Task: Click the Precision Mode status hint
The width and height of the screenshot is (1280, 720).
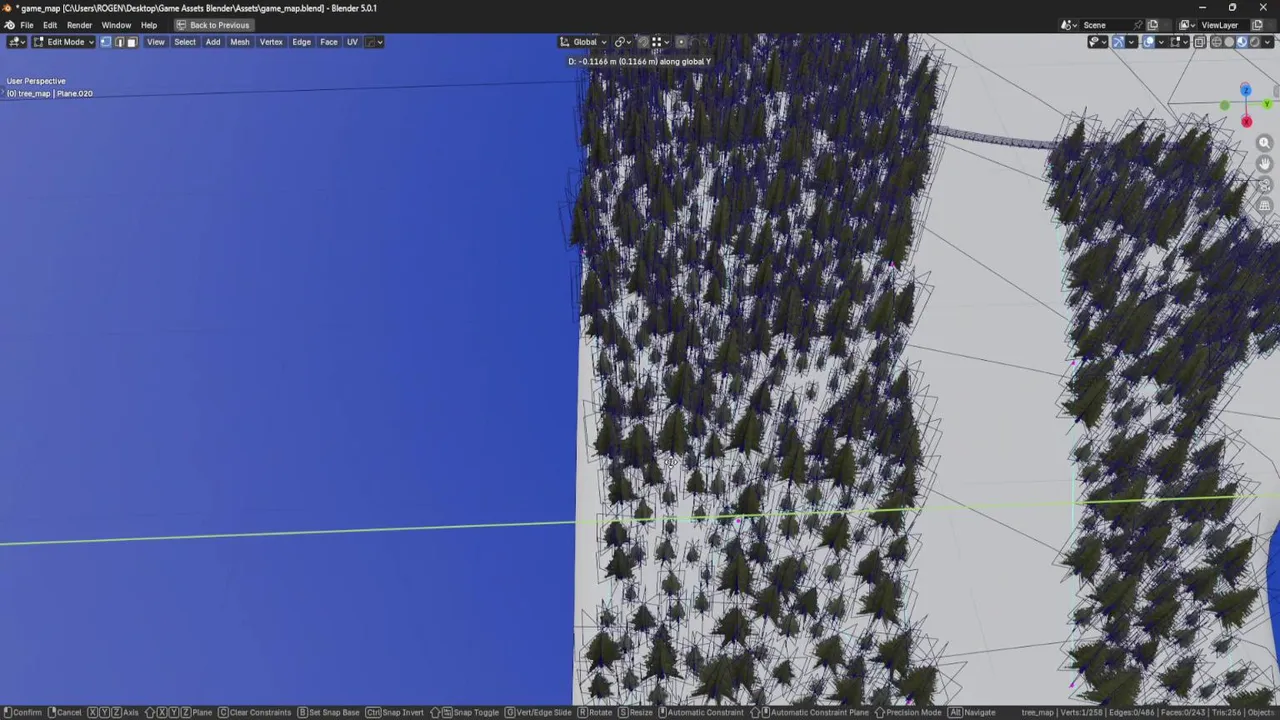Action: pyautogui.click(x=908, y=712)
